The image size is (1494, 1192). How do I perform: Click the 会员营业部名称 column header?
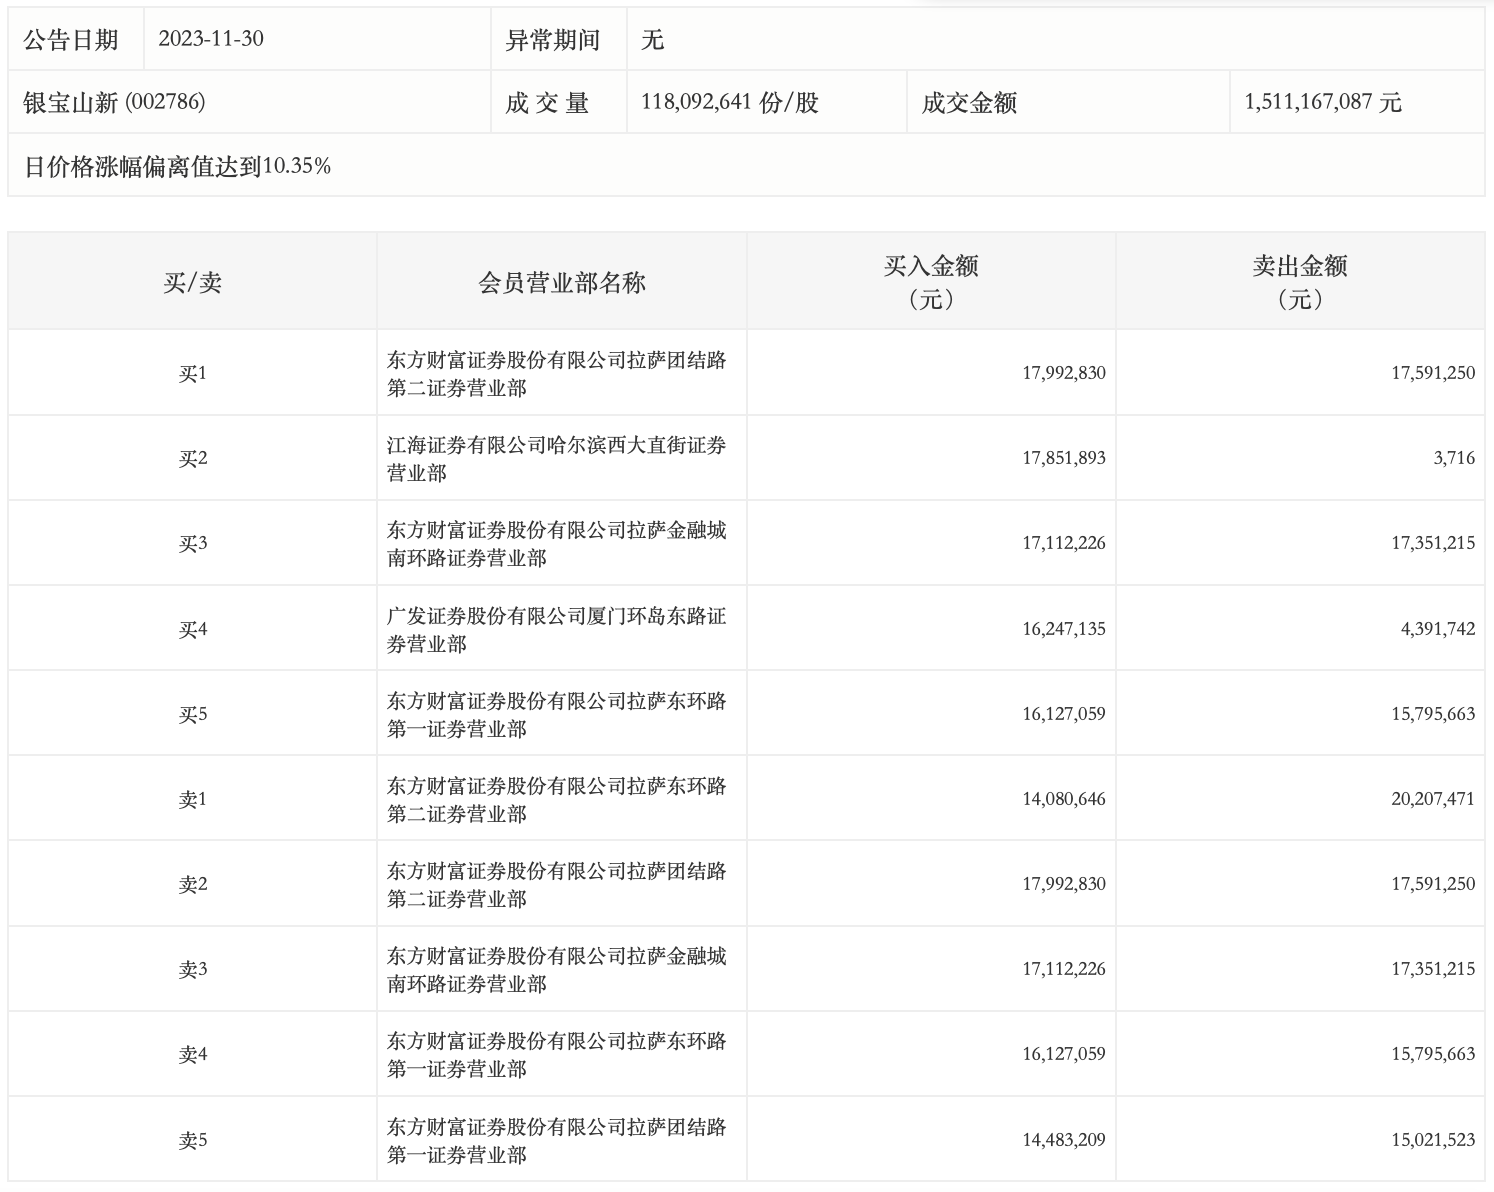point(562,283)
